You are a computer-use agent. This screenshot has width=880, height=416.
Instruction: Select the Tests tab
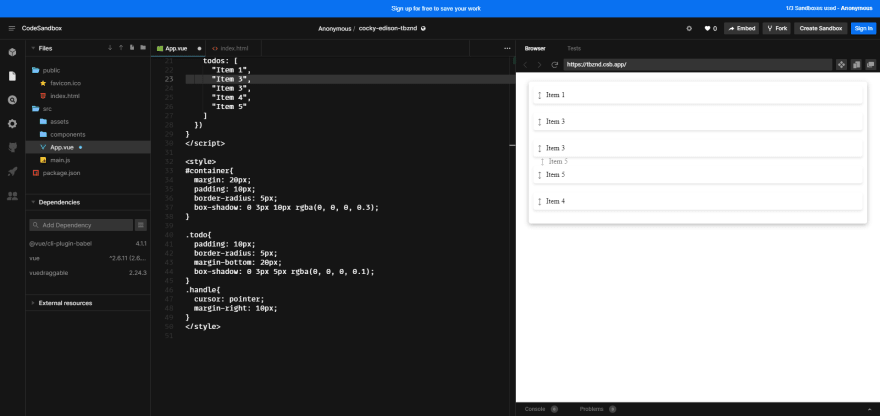click(x=574, y=48)
